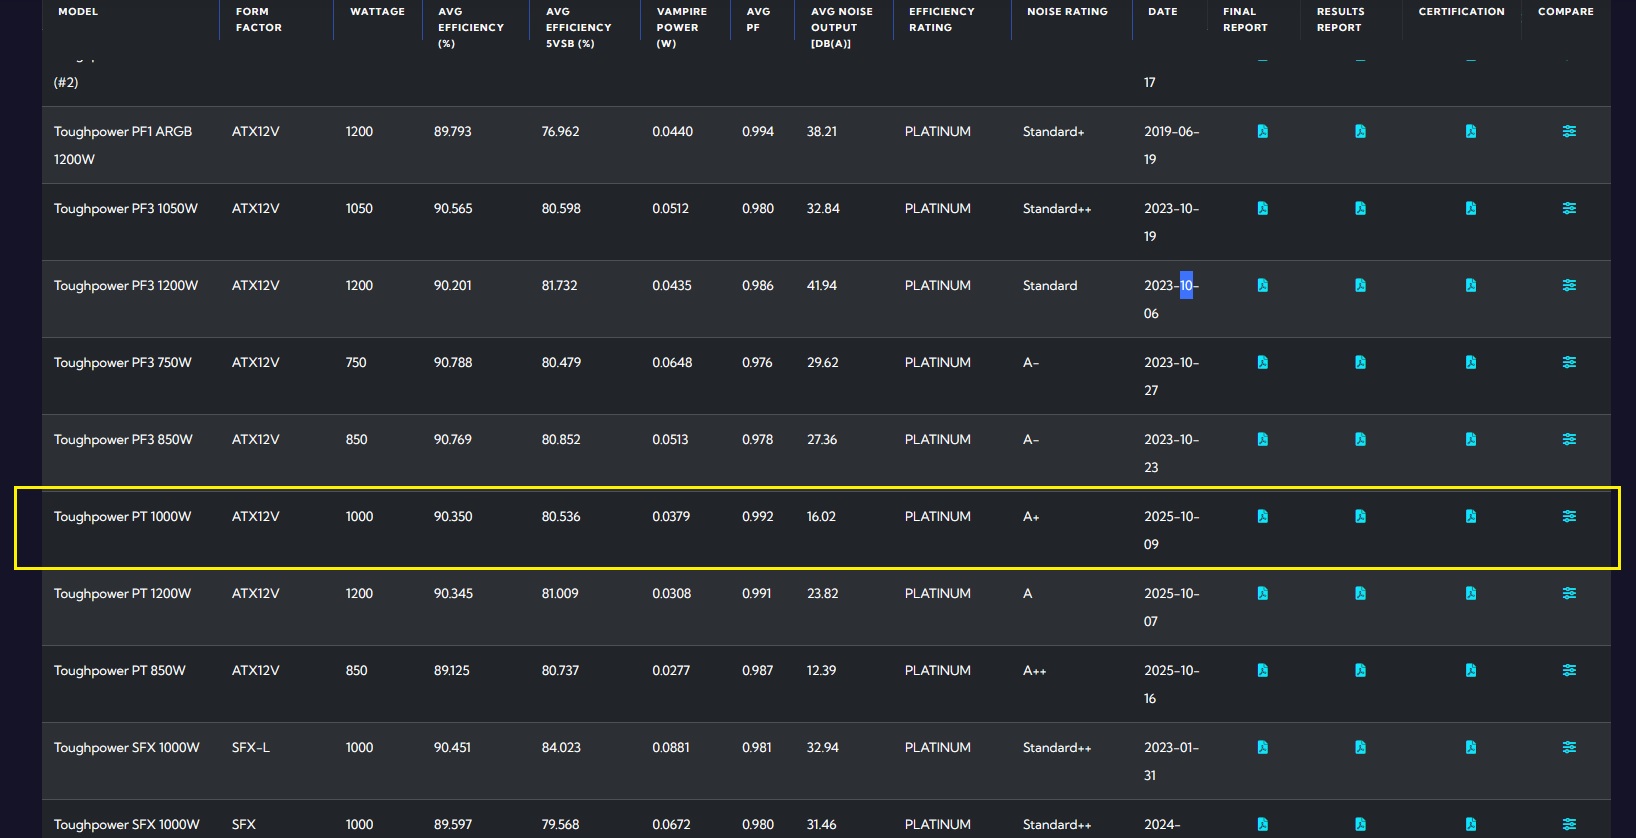This screenshot has height=838, width=1636.
Task: Open results report PDF for Toughpower PF3 850W
Action: pyautogui.click(x=1360, y=439)
